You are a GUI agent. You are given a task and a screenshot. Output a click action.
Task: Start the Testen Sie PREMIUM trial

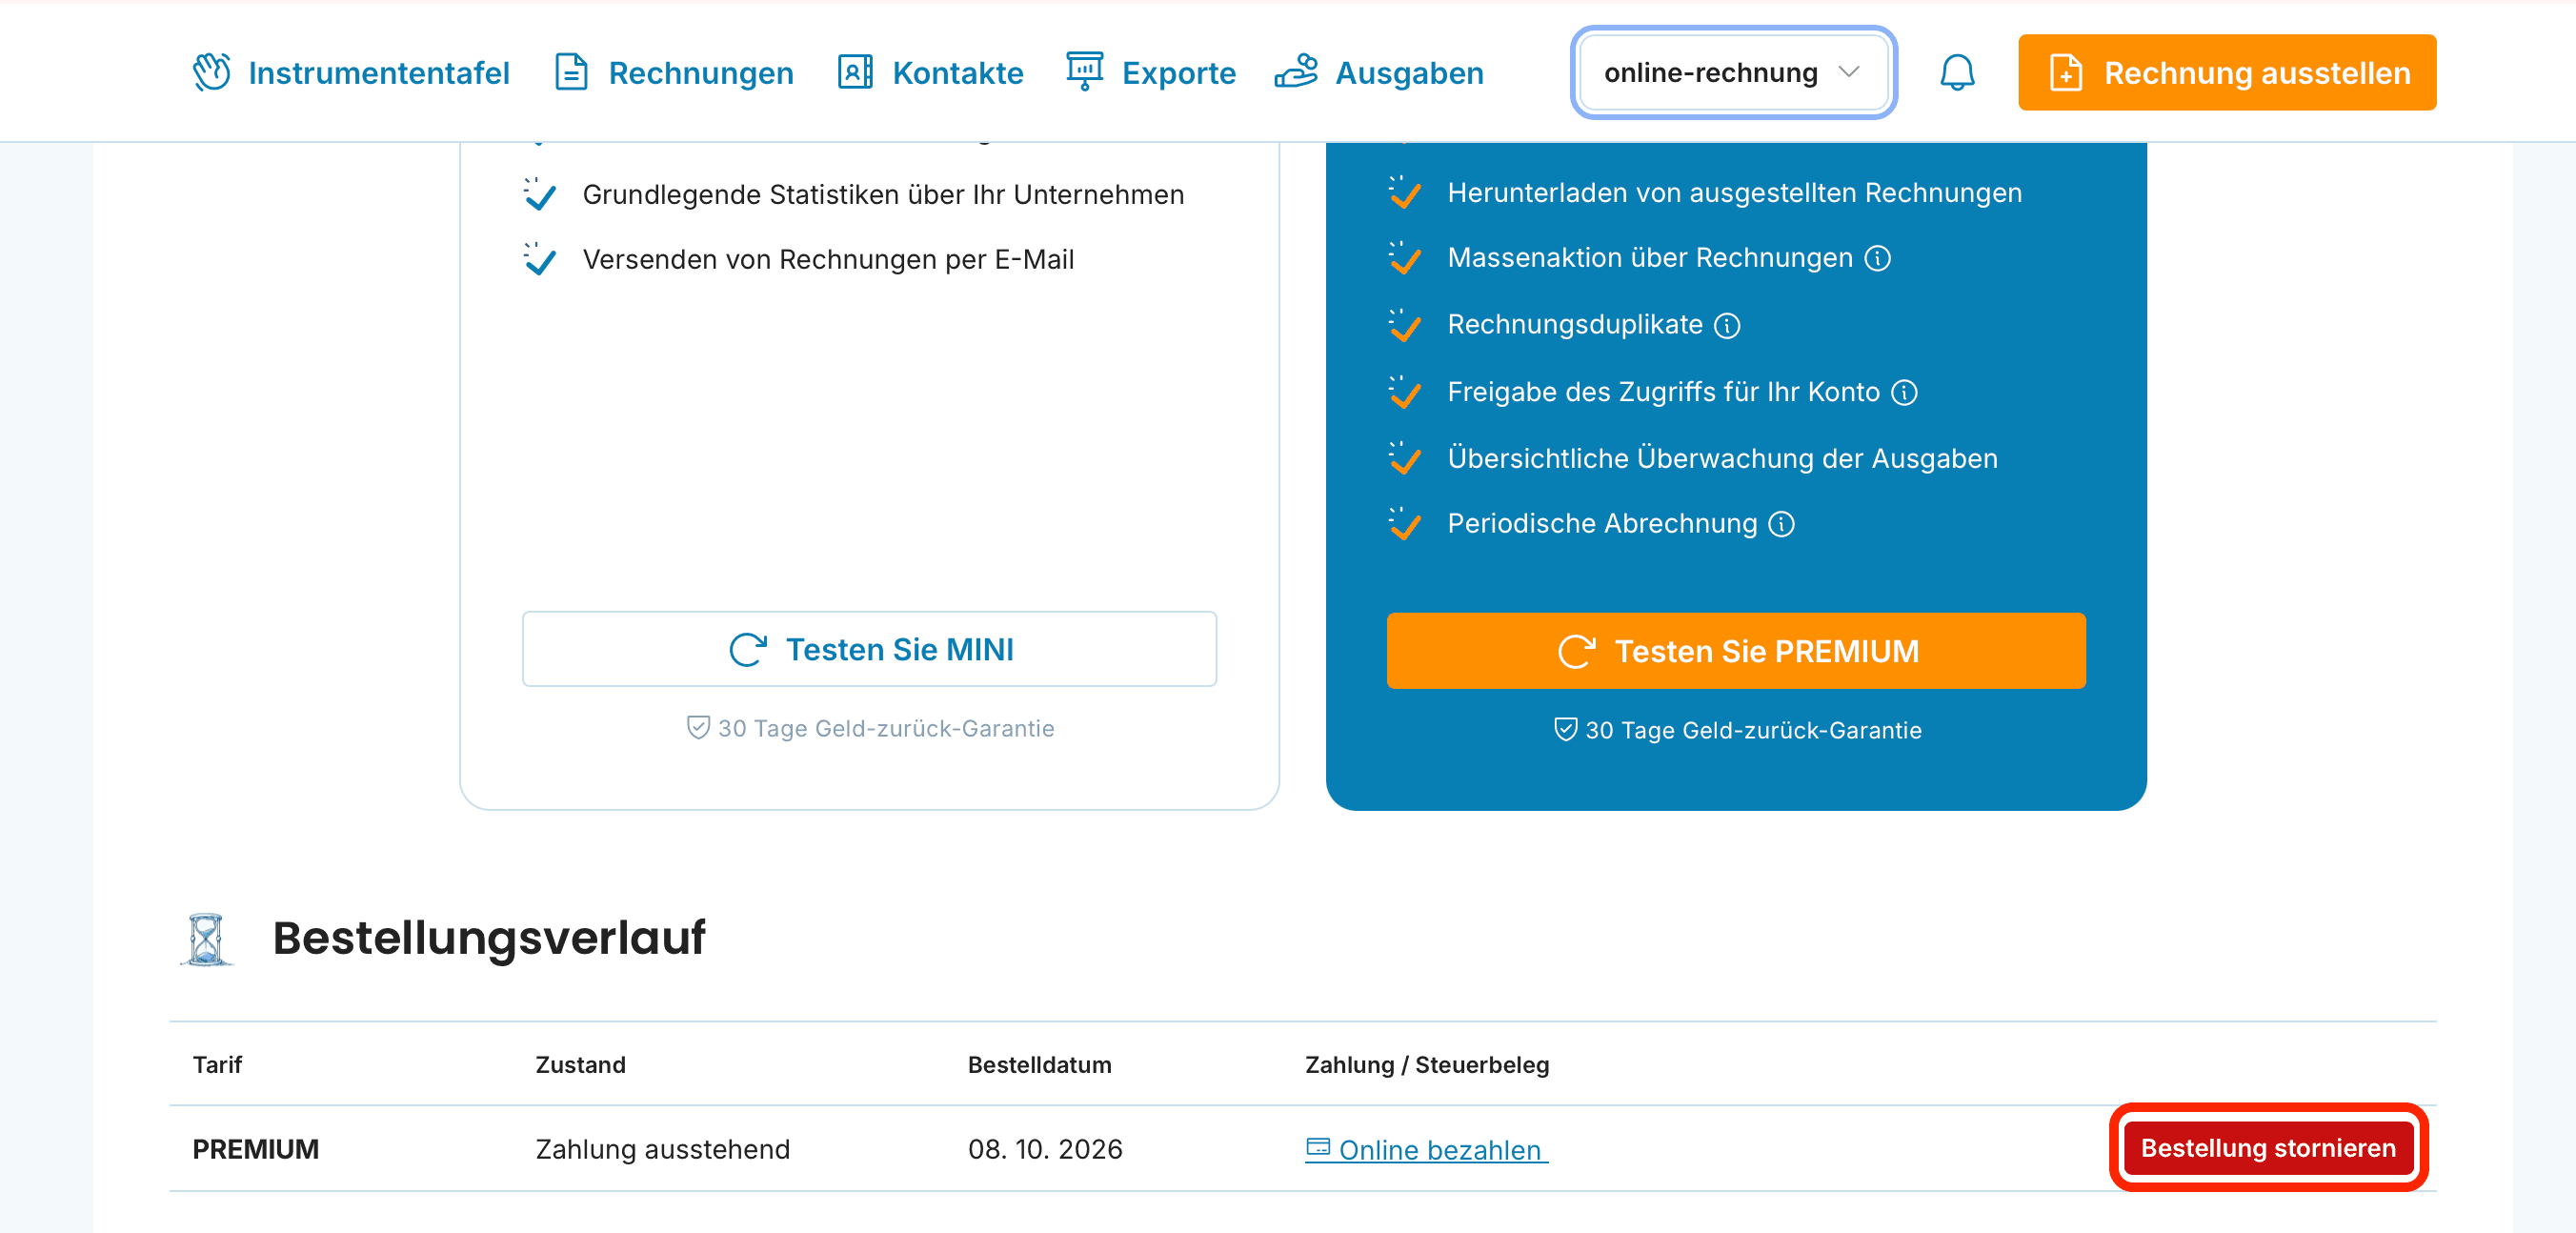pyautogui.click(x=1735, y=651)
